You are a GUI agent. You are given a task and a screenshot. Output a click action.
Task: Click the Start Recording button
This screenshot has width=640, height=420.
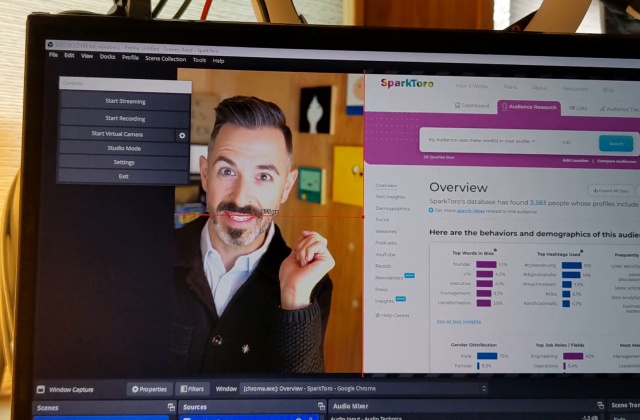click(x=125, y=118)
